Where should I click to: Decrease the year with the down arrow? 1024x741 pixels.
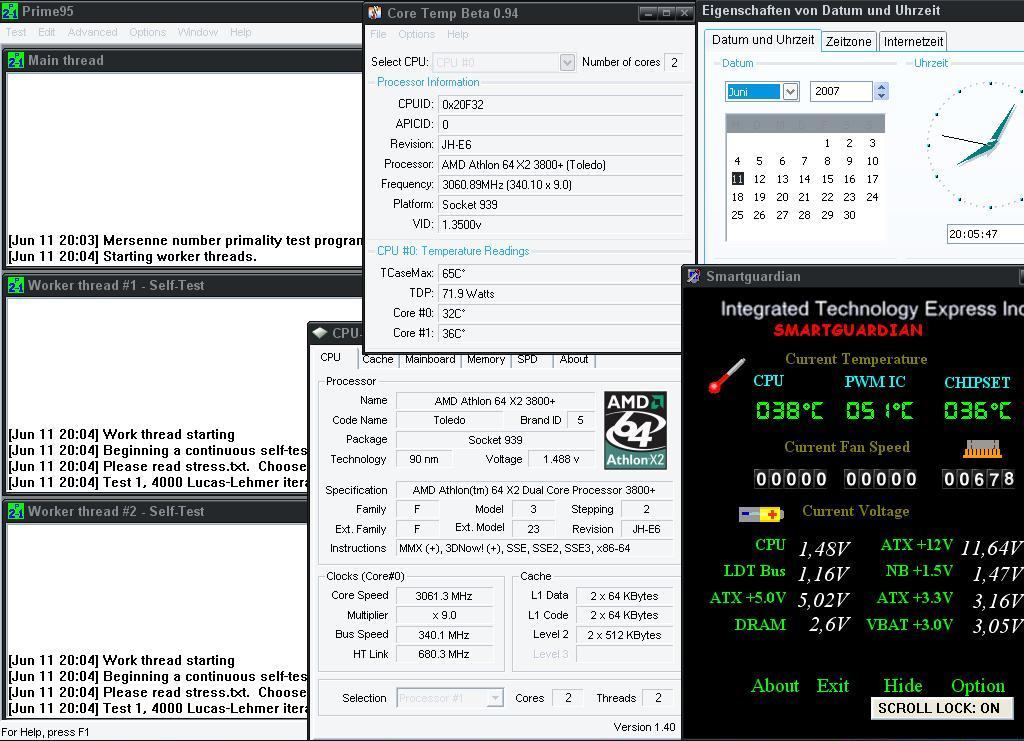881,96
